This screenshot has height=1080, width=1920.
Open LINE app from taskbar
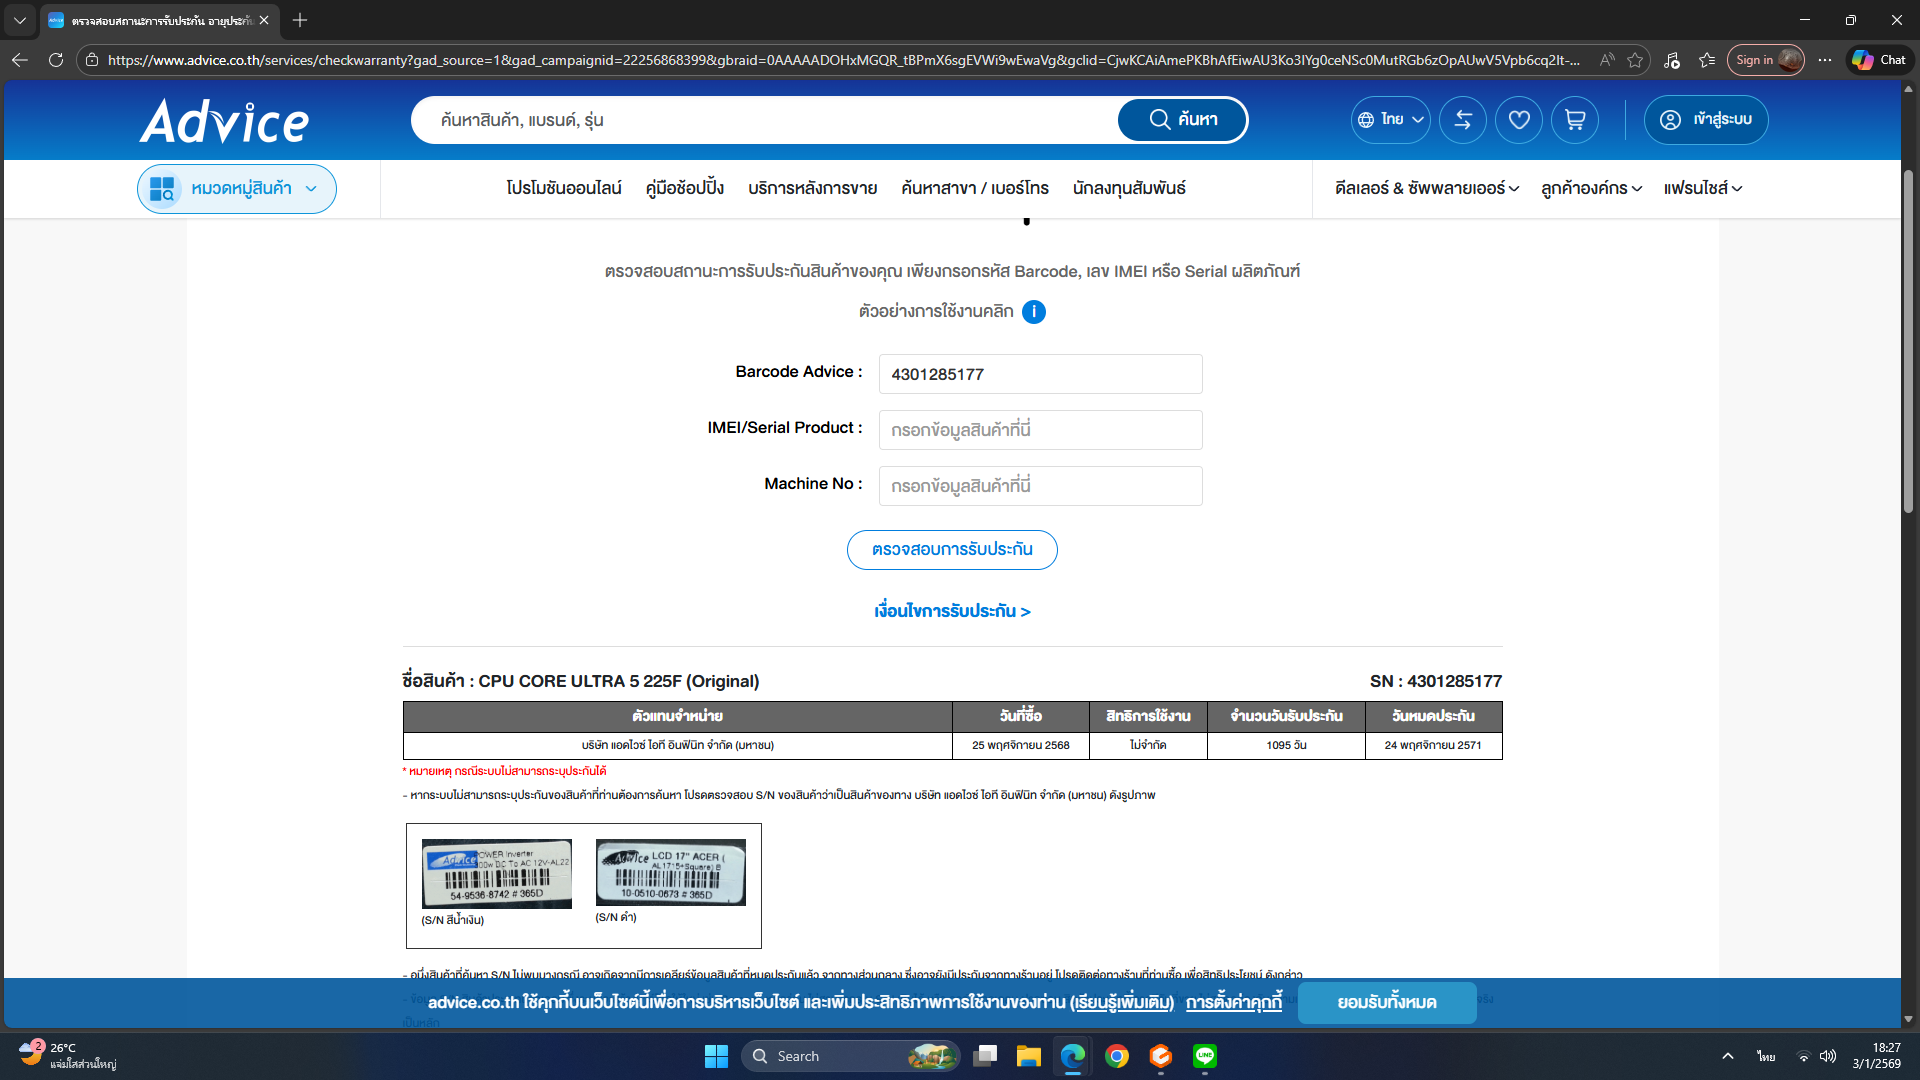pos(1205,1056)
